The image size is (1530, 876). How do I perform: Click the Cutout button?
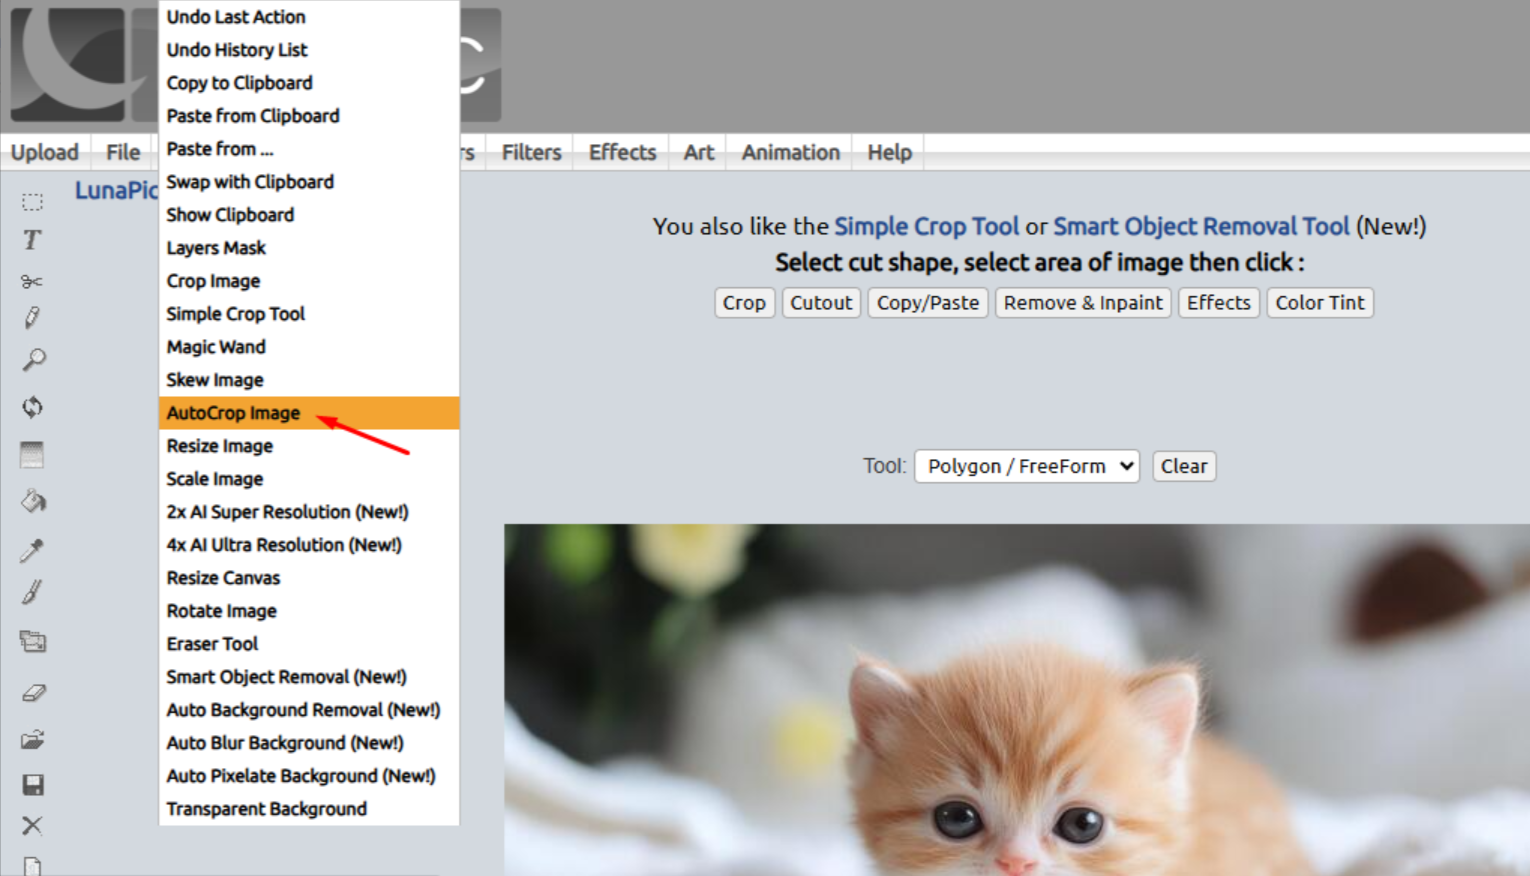tap(821, 303)
